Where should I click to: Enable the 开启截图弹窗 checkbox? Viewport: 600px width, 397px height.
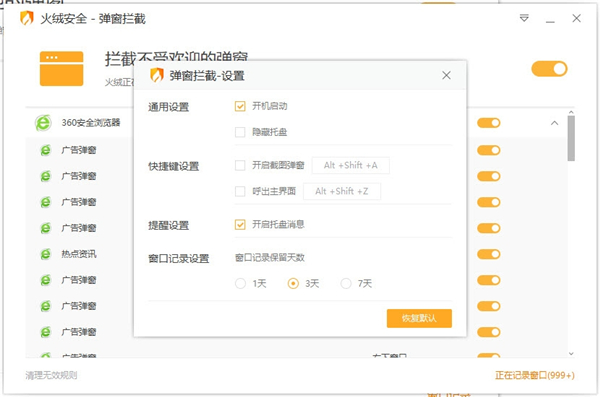tap(240, 165)
